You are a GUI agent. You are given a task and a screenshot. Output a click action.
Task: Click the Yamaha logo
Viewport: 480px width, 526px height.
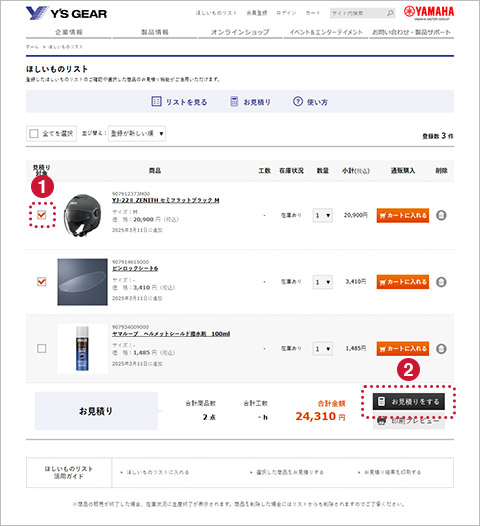pyautogui.click(x=429, y=13)
